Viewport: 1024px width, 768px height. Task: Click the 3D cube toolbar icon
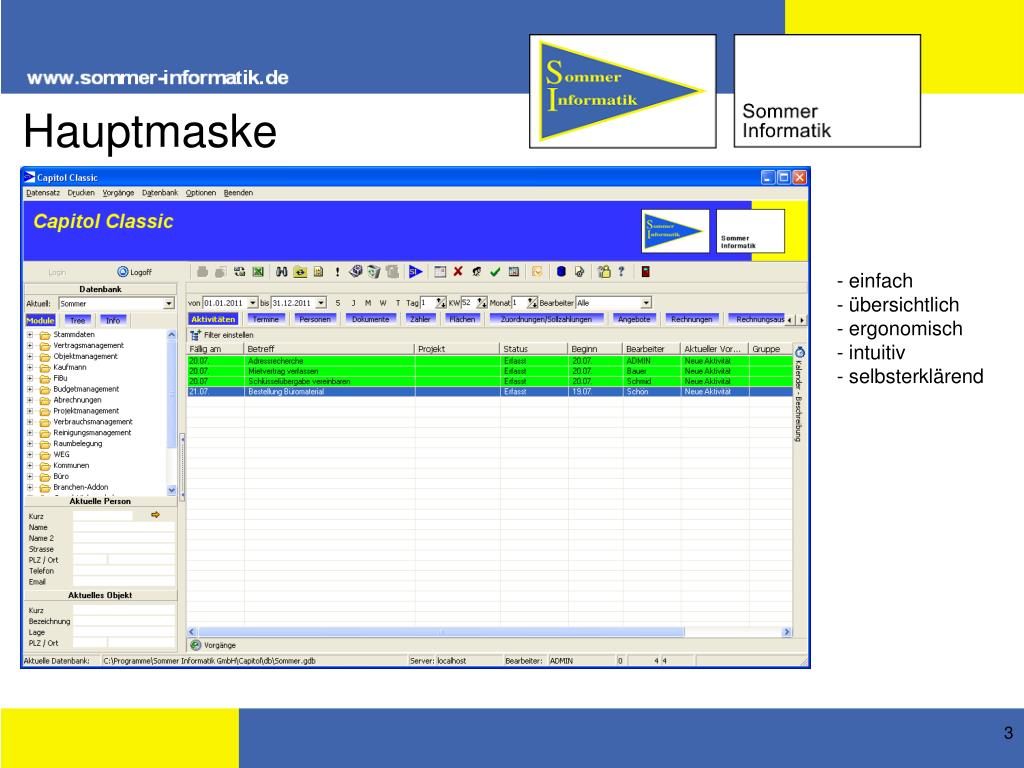356,271
